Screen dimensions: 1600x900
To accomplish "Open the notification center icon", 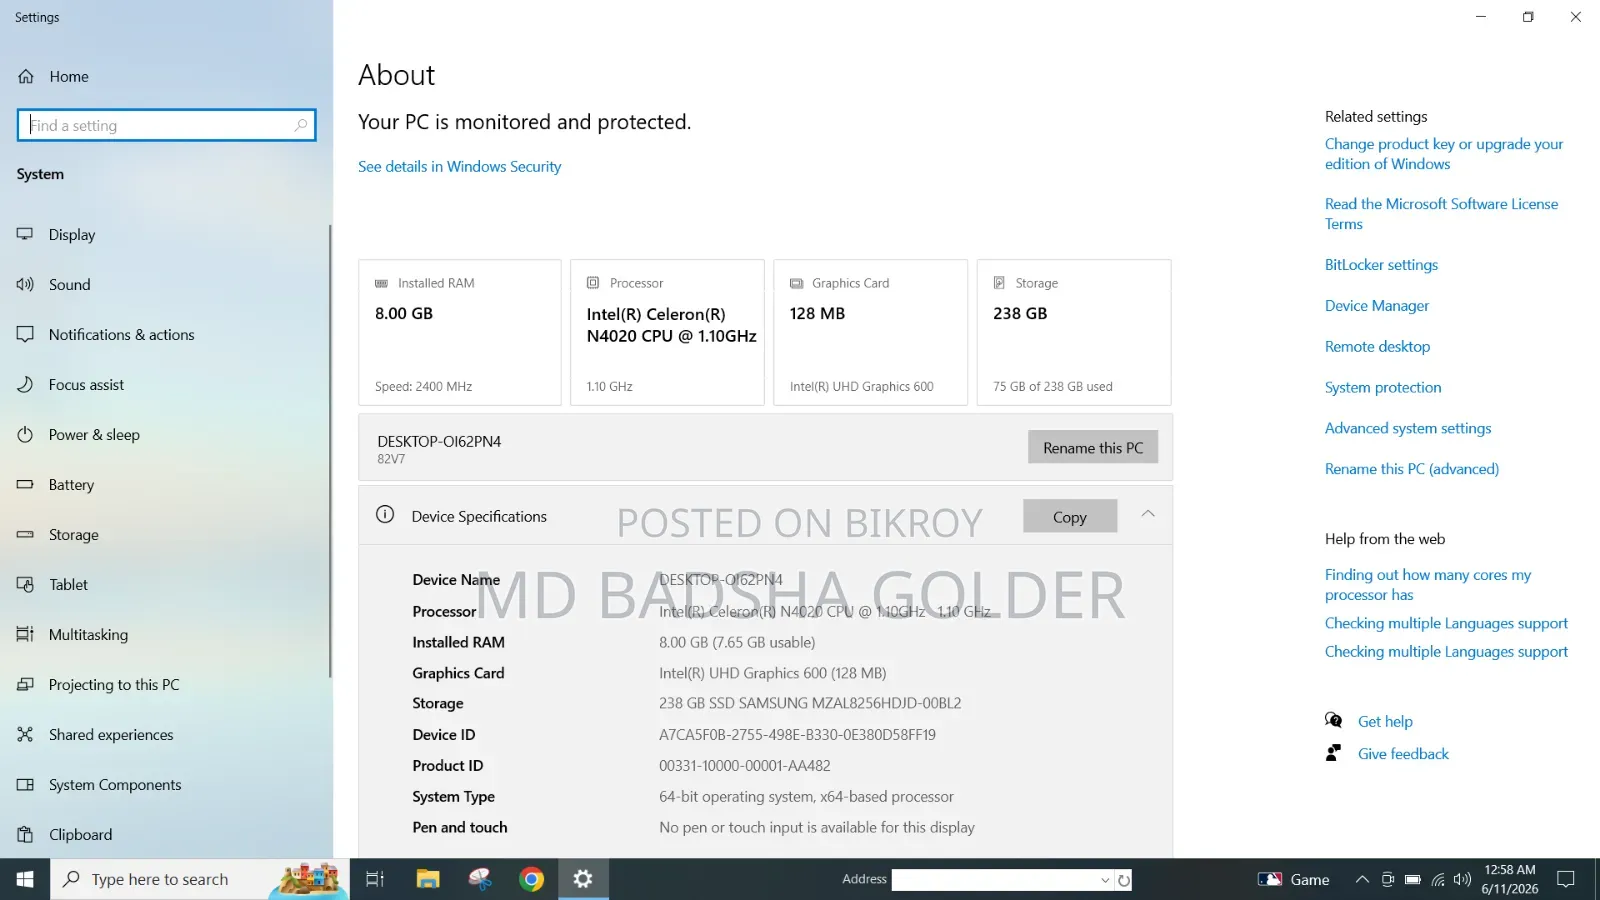I will (1566, 880).
